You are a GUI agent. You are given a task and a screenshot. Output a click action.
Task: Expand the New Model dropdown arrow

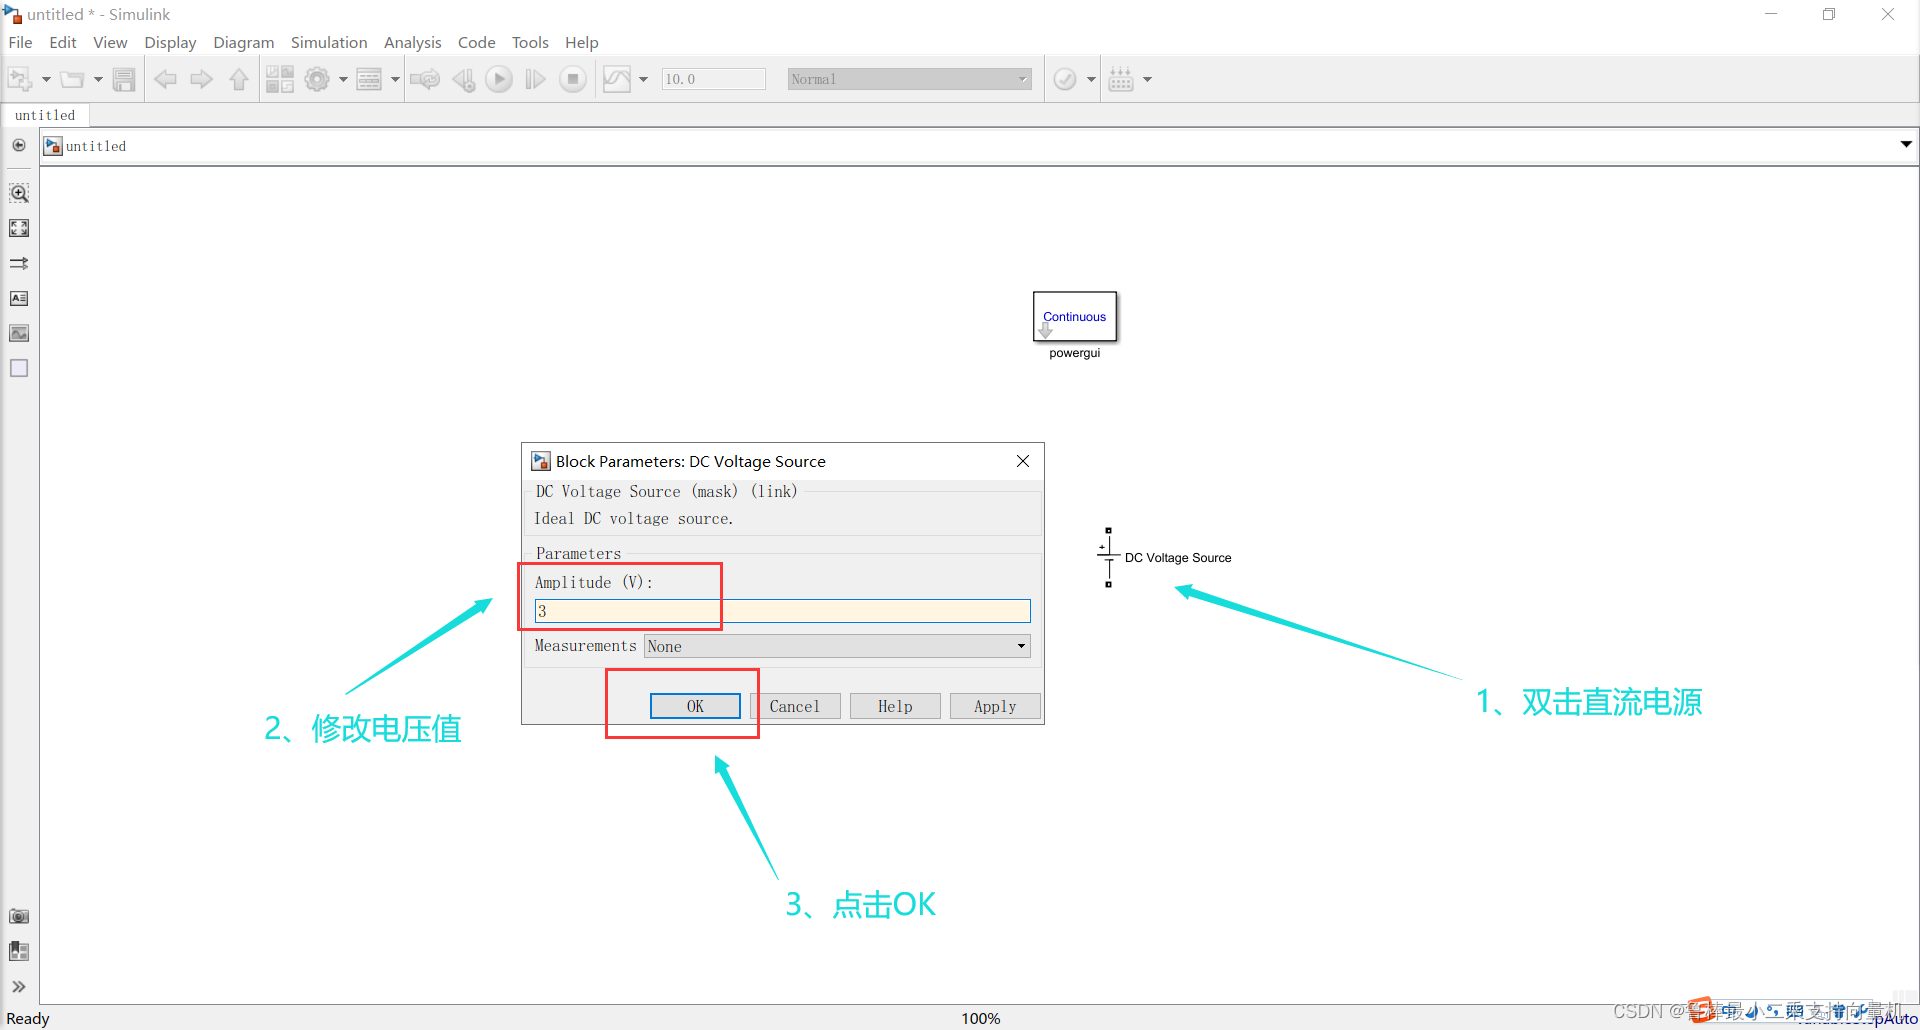pyautogui.click(x=46, y=79)
